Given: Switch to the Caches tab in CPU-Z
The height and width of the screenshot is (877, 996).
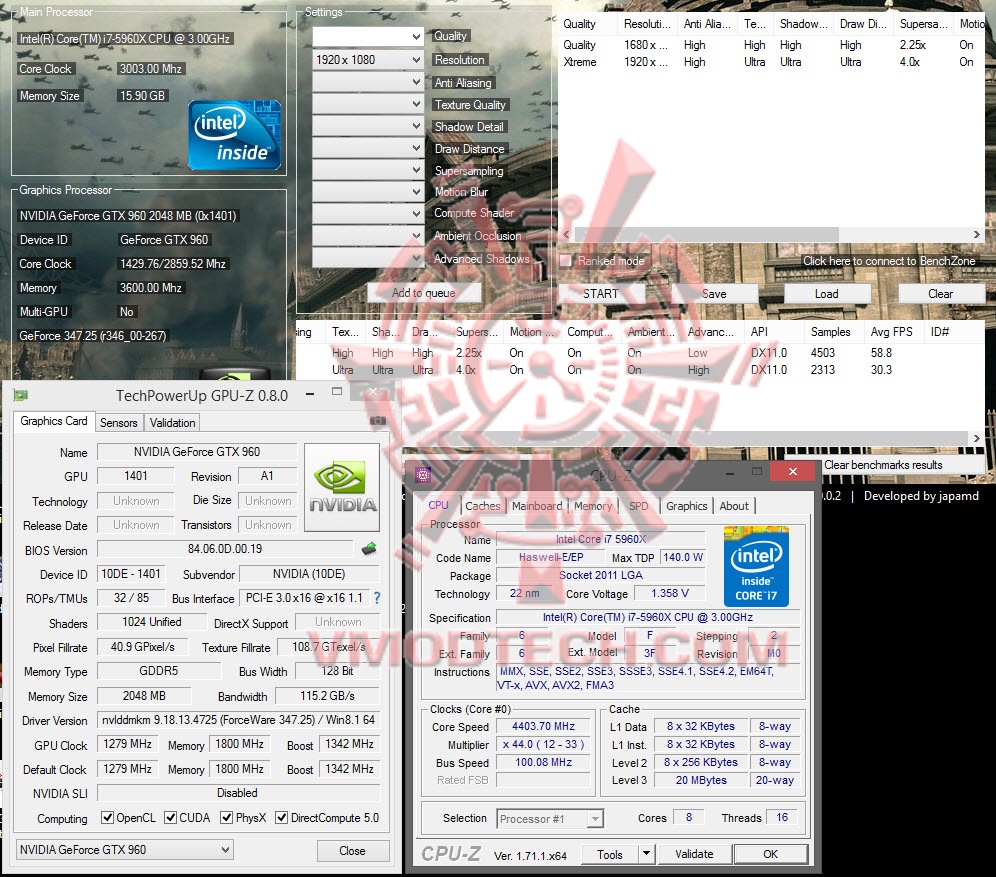Looking at the screenshot, I should tap(483, 506).
